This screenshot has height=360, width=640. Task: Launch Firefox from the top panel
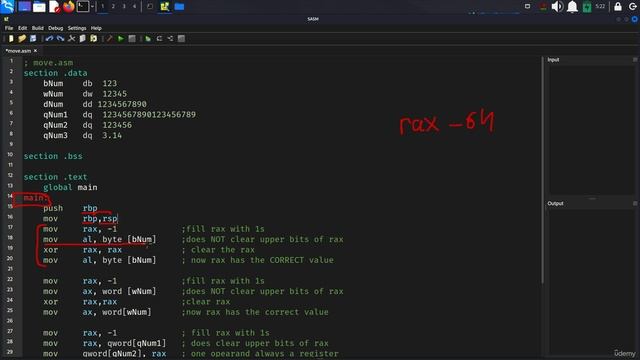[x=68, y=7]
